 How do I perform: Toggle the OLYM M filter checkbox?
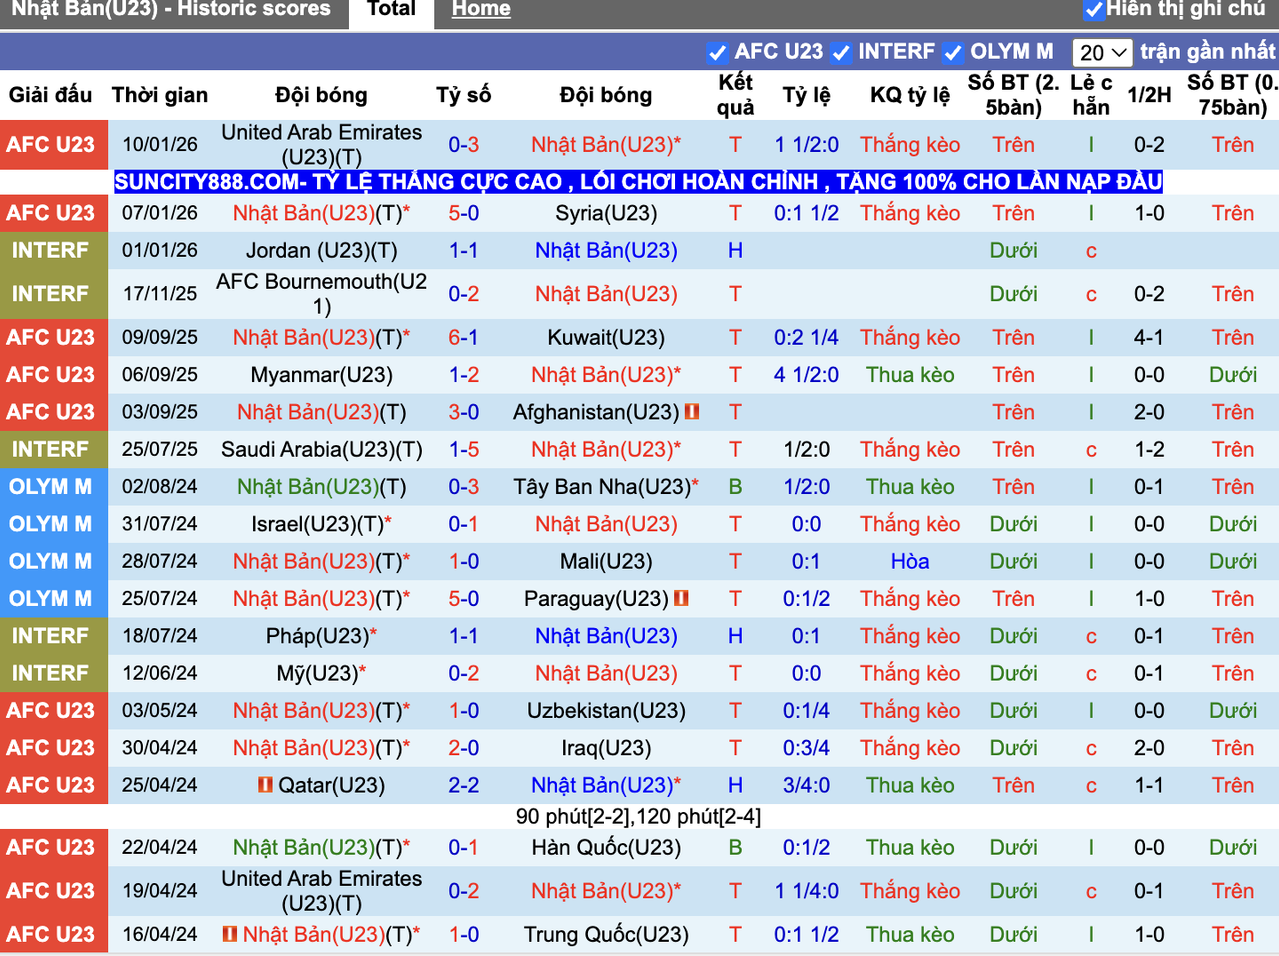pyautogui.click(x=953, y=53)
